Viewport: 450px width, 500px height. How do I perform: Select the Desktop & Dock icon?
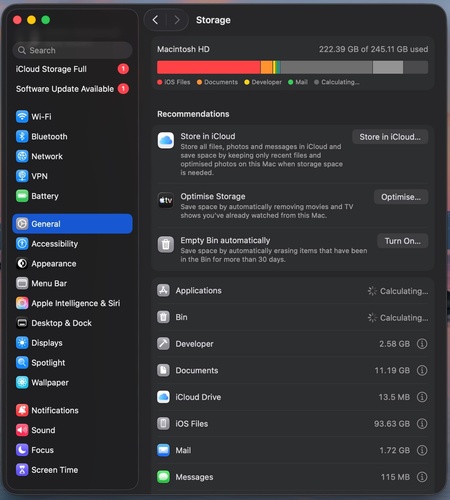tap(22, 323)
